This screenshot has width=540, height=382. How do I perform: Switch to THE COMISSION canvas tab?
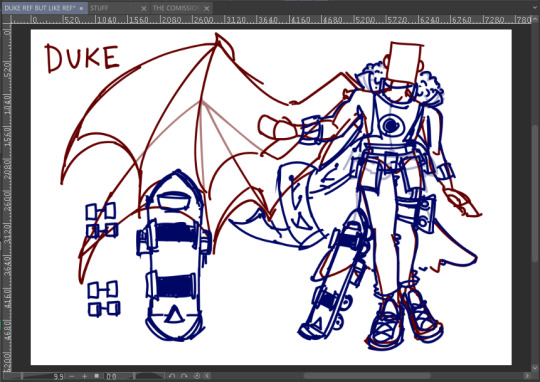(176, 8)
